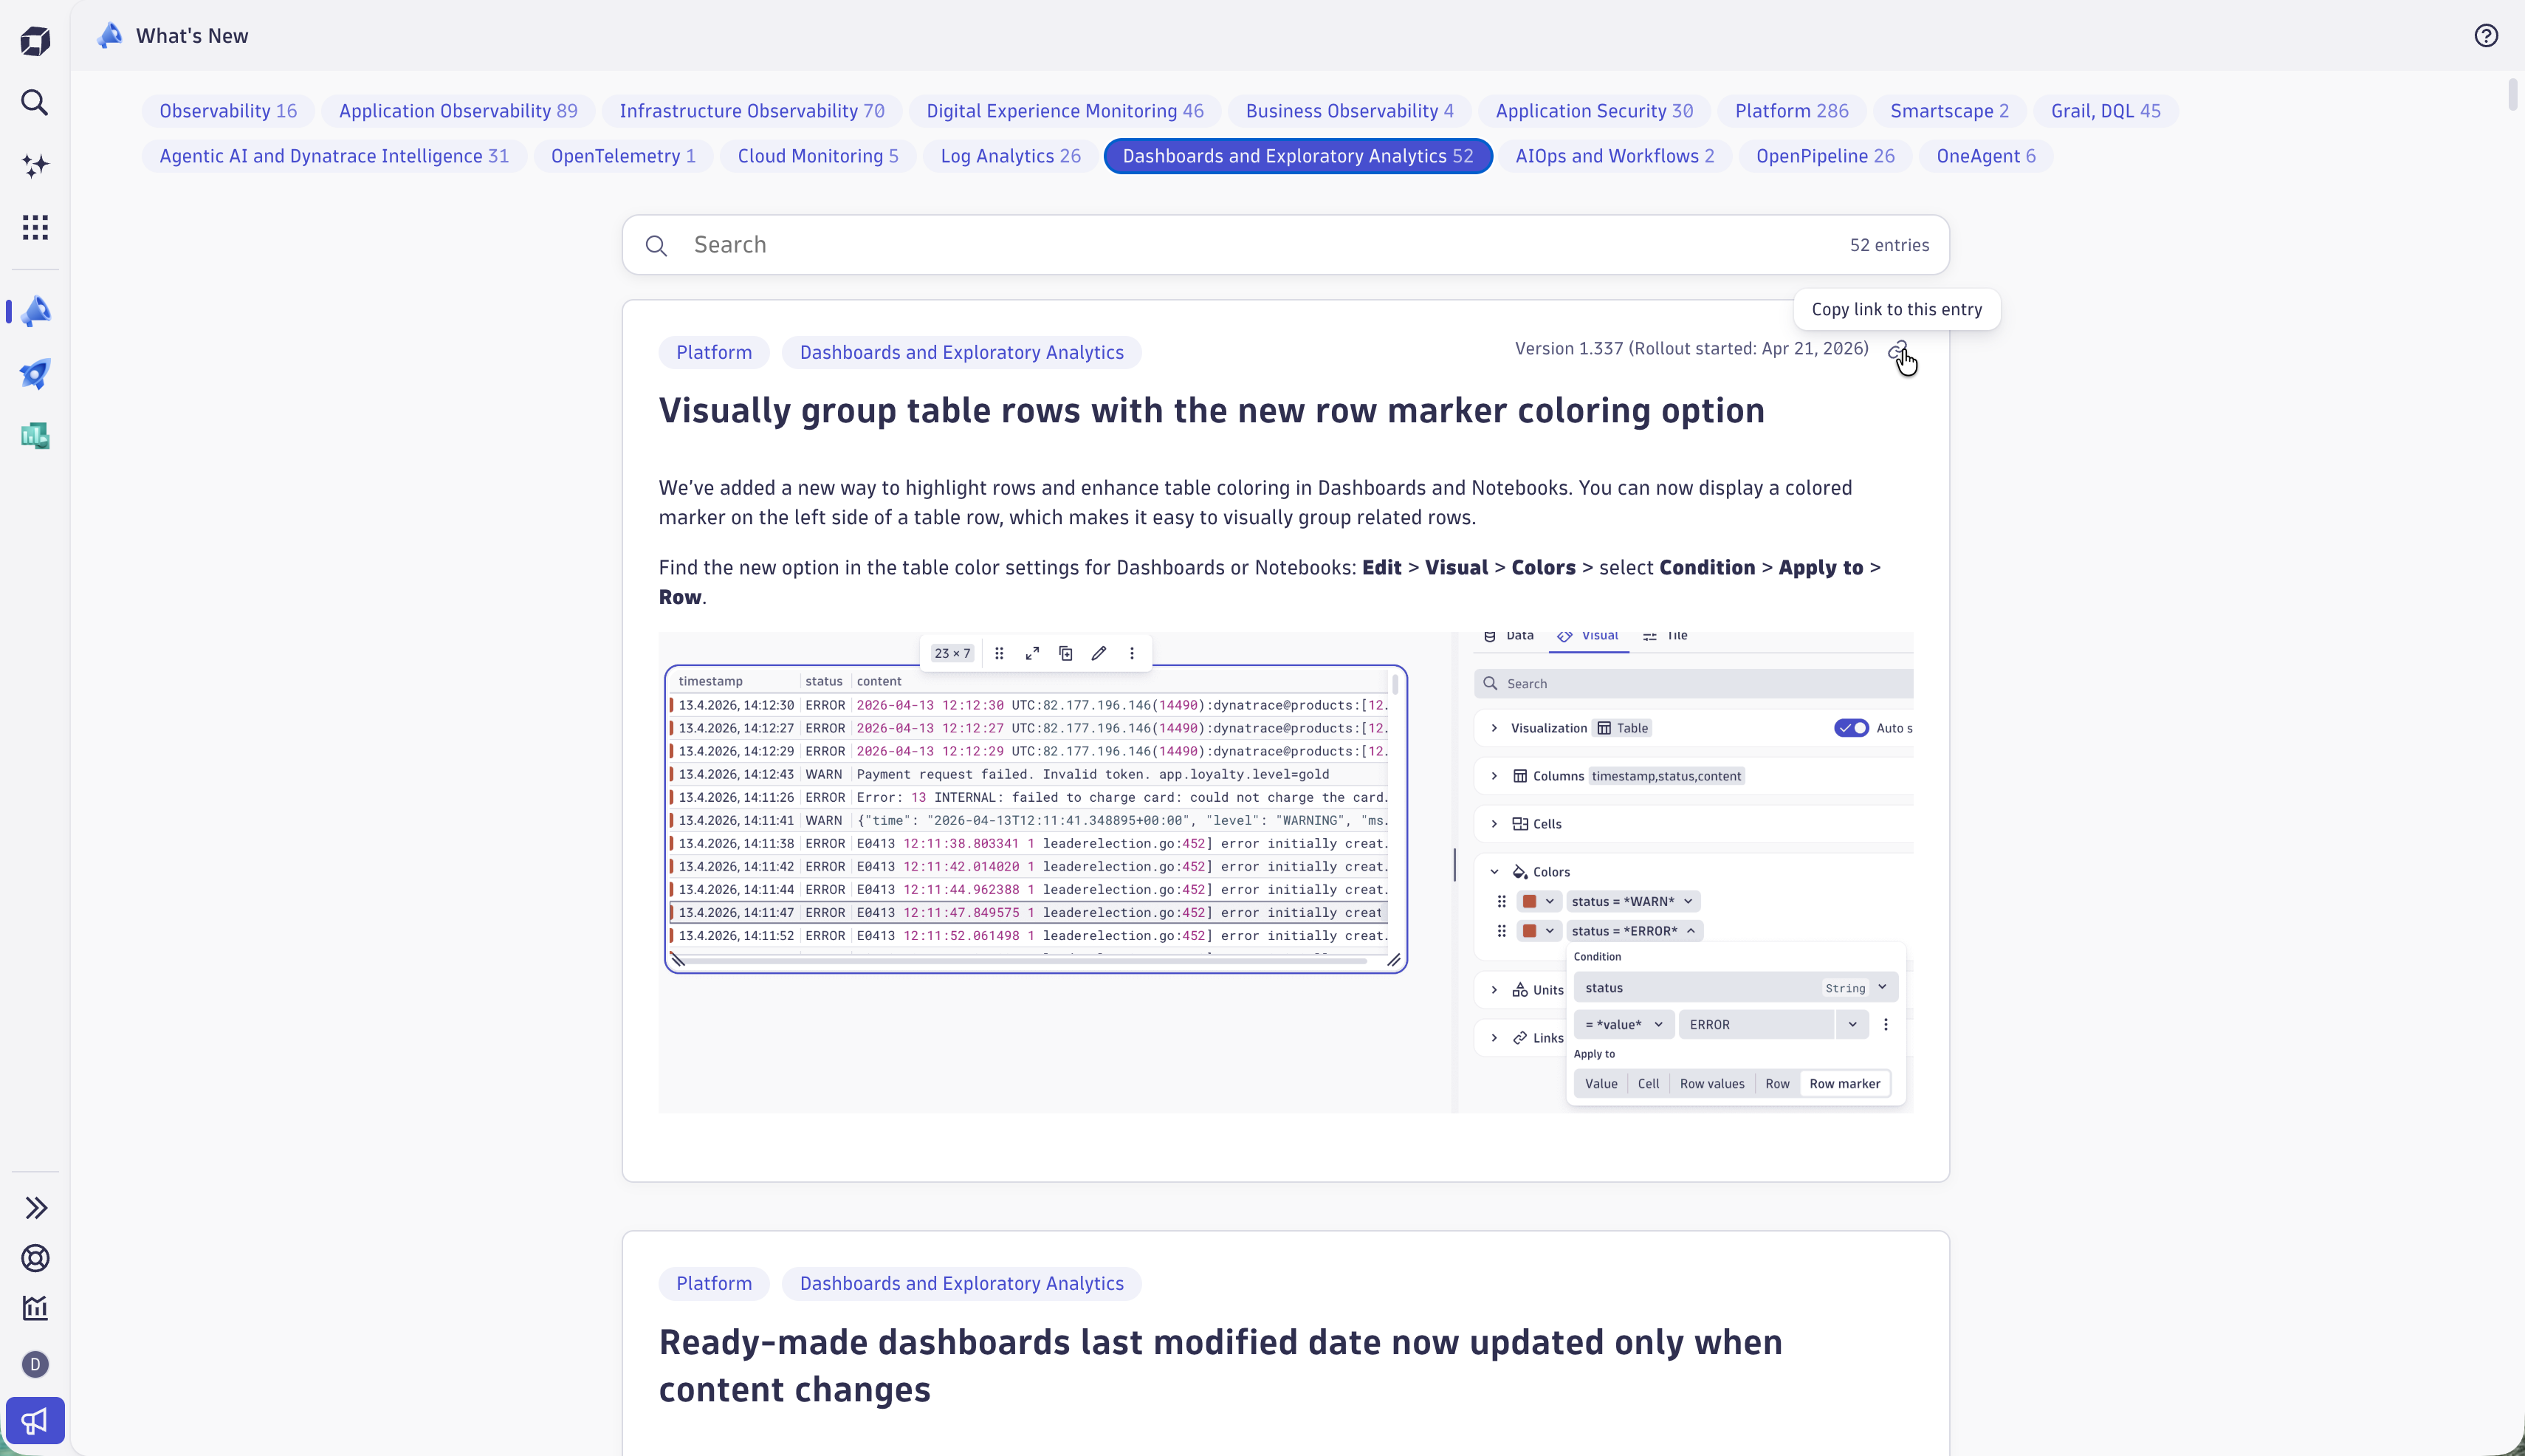Click the page vertical scrollbar
The width and height of the screenshot is (2525, 1456).
click(2513, 95)
